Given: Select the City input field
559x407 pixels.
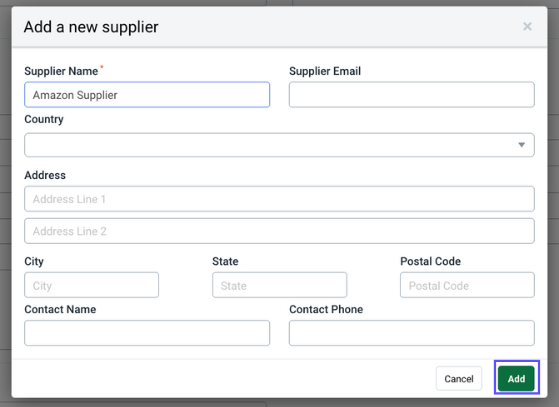Looking at the screenshot, I should [92, 285].
